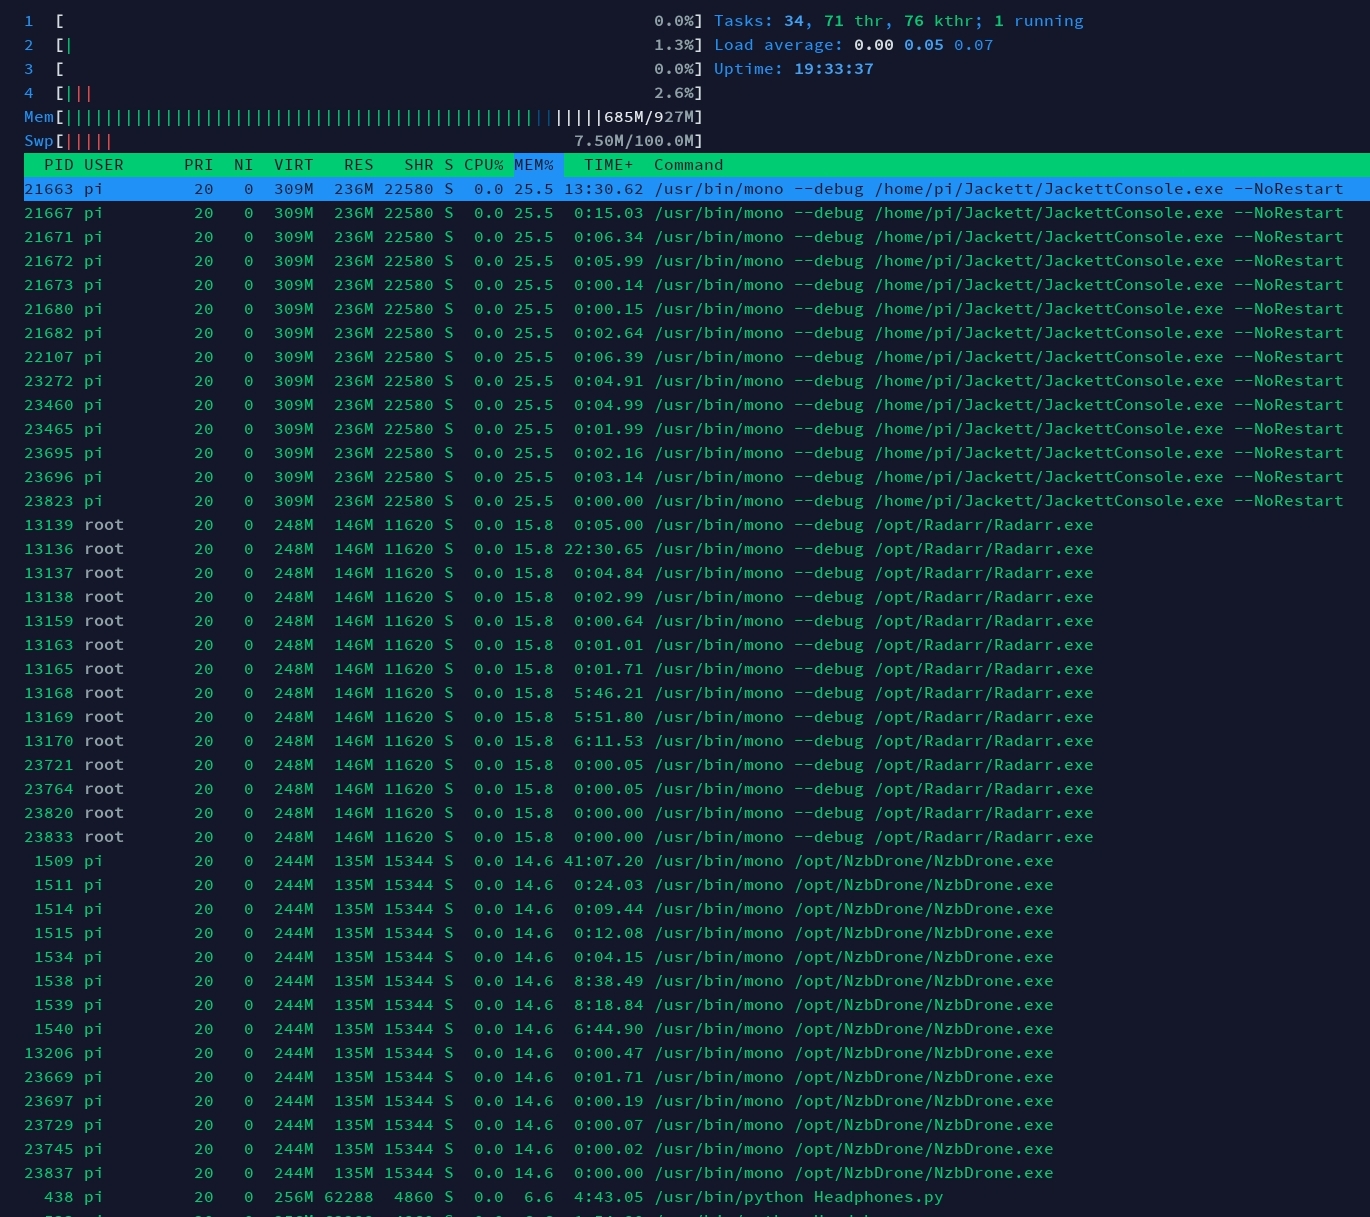
Task: Sort by the CPU% column header
Action: [484, 165]
